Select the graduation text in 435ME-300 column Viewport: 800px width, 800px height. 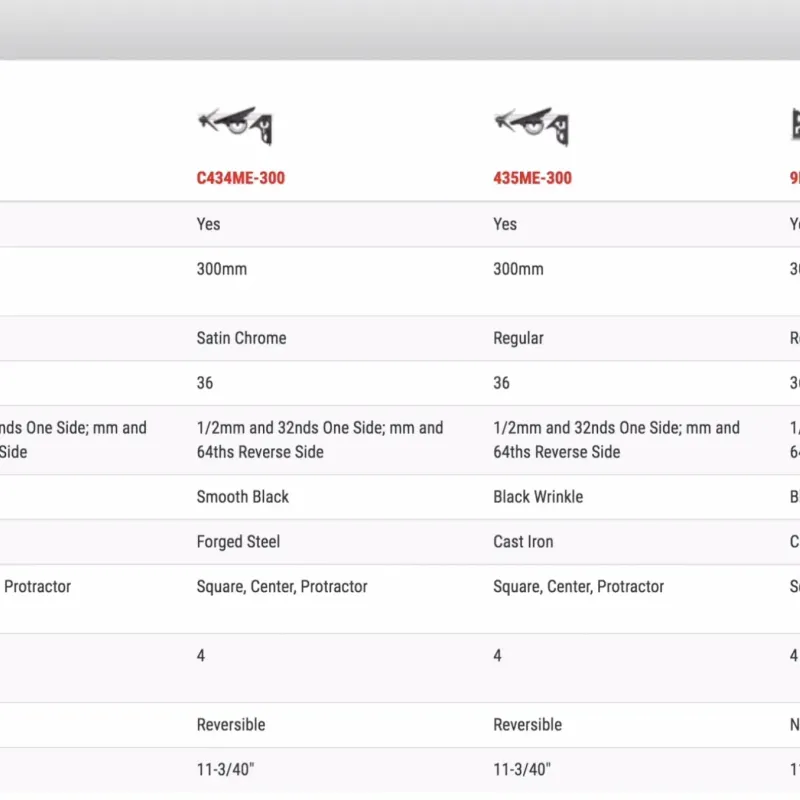coord(616,440)
